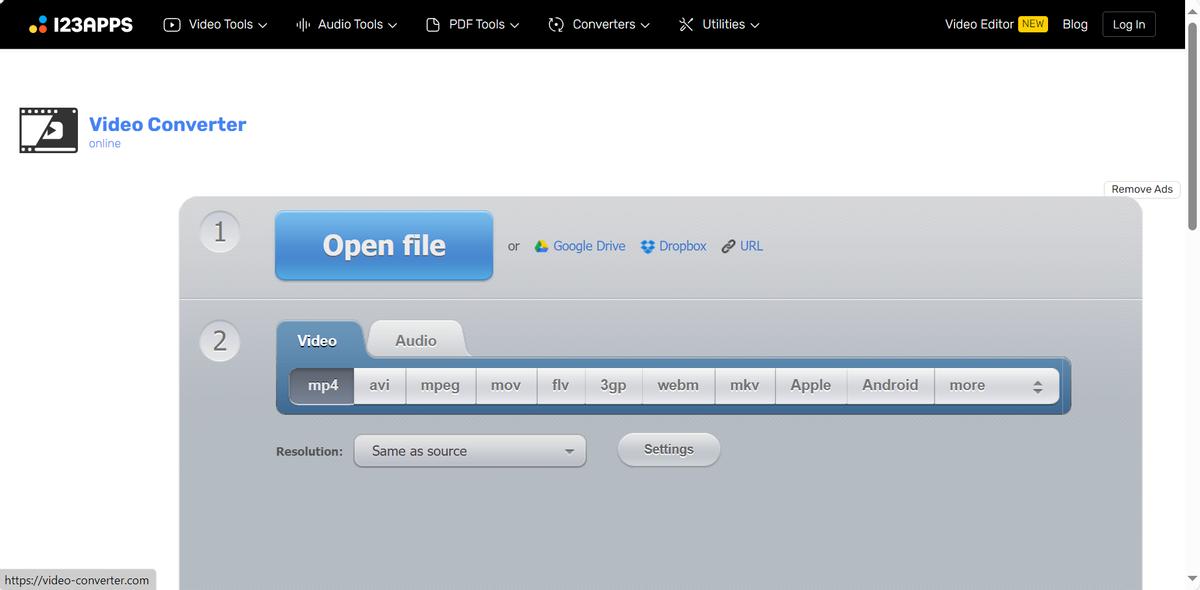Click the 123APPS logo

(81, 25)
